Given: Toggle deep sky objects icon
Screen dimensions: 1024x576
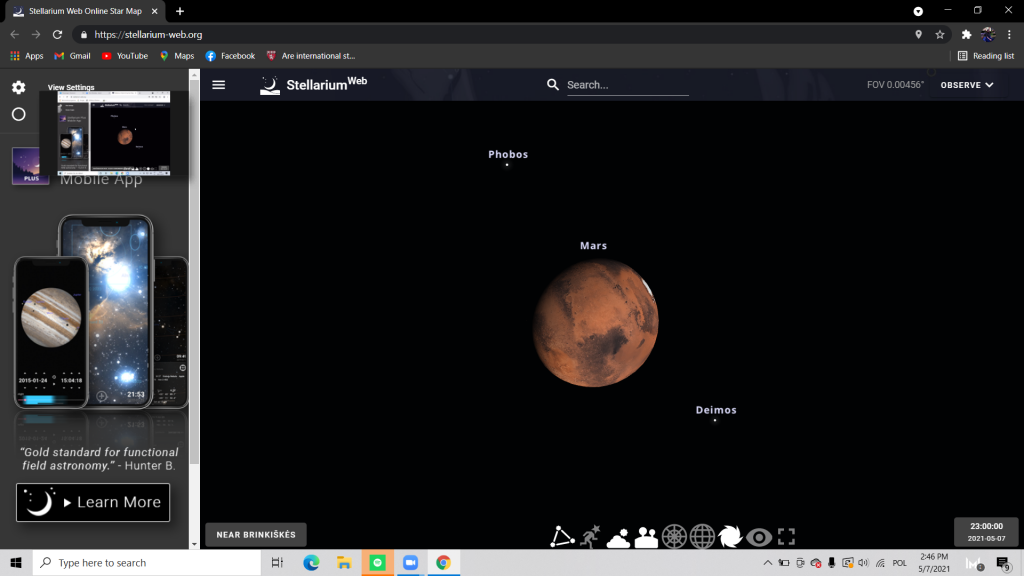Looking at the screenshot, I should 731,537.
